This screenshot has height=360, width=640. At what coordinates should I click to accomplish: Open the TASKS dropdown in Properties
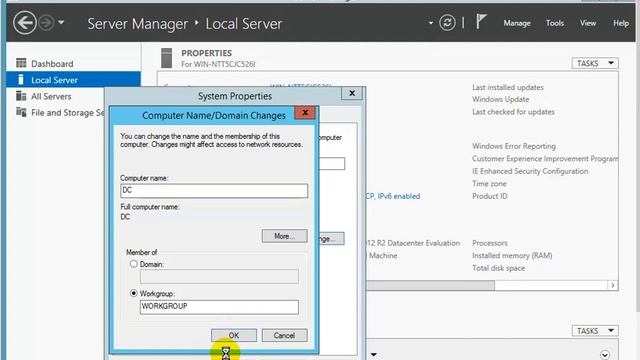tap(595, 63)
